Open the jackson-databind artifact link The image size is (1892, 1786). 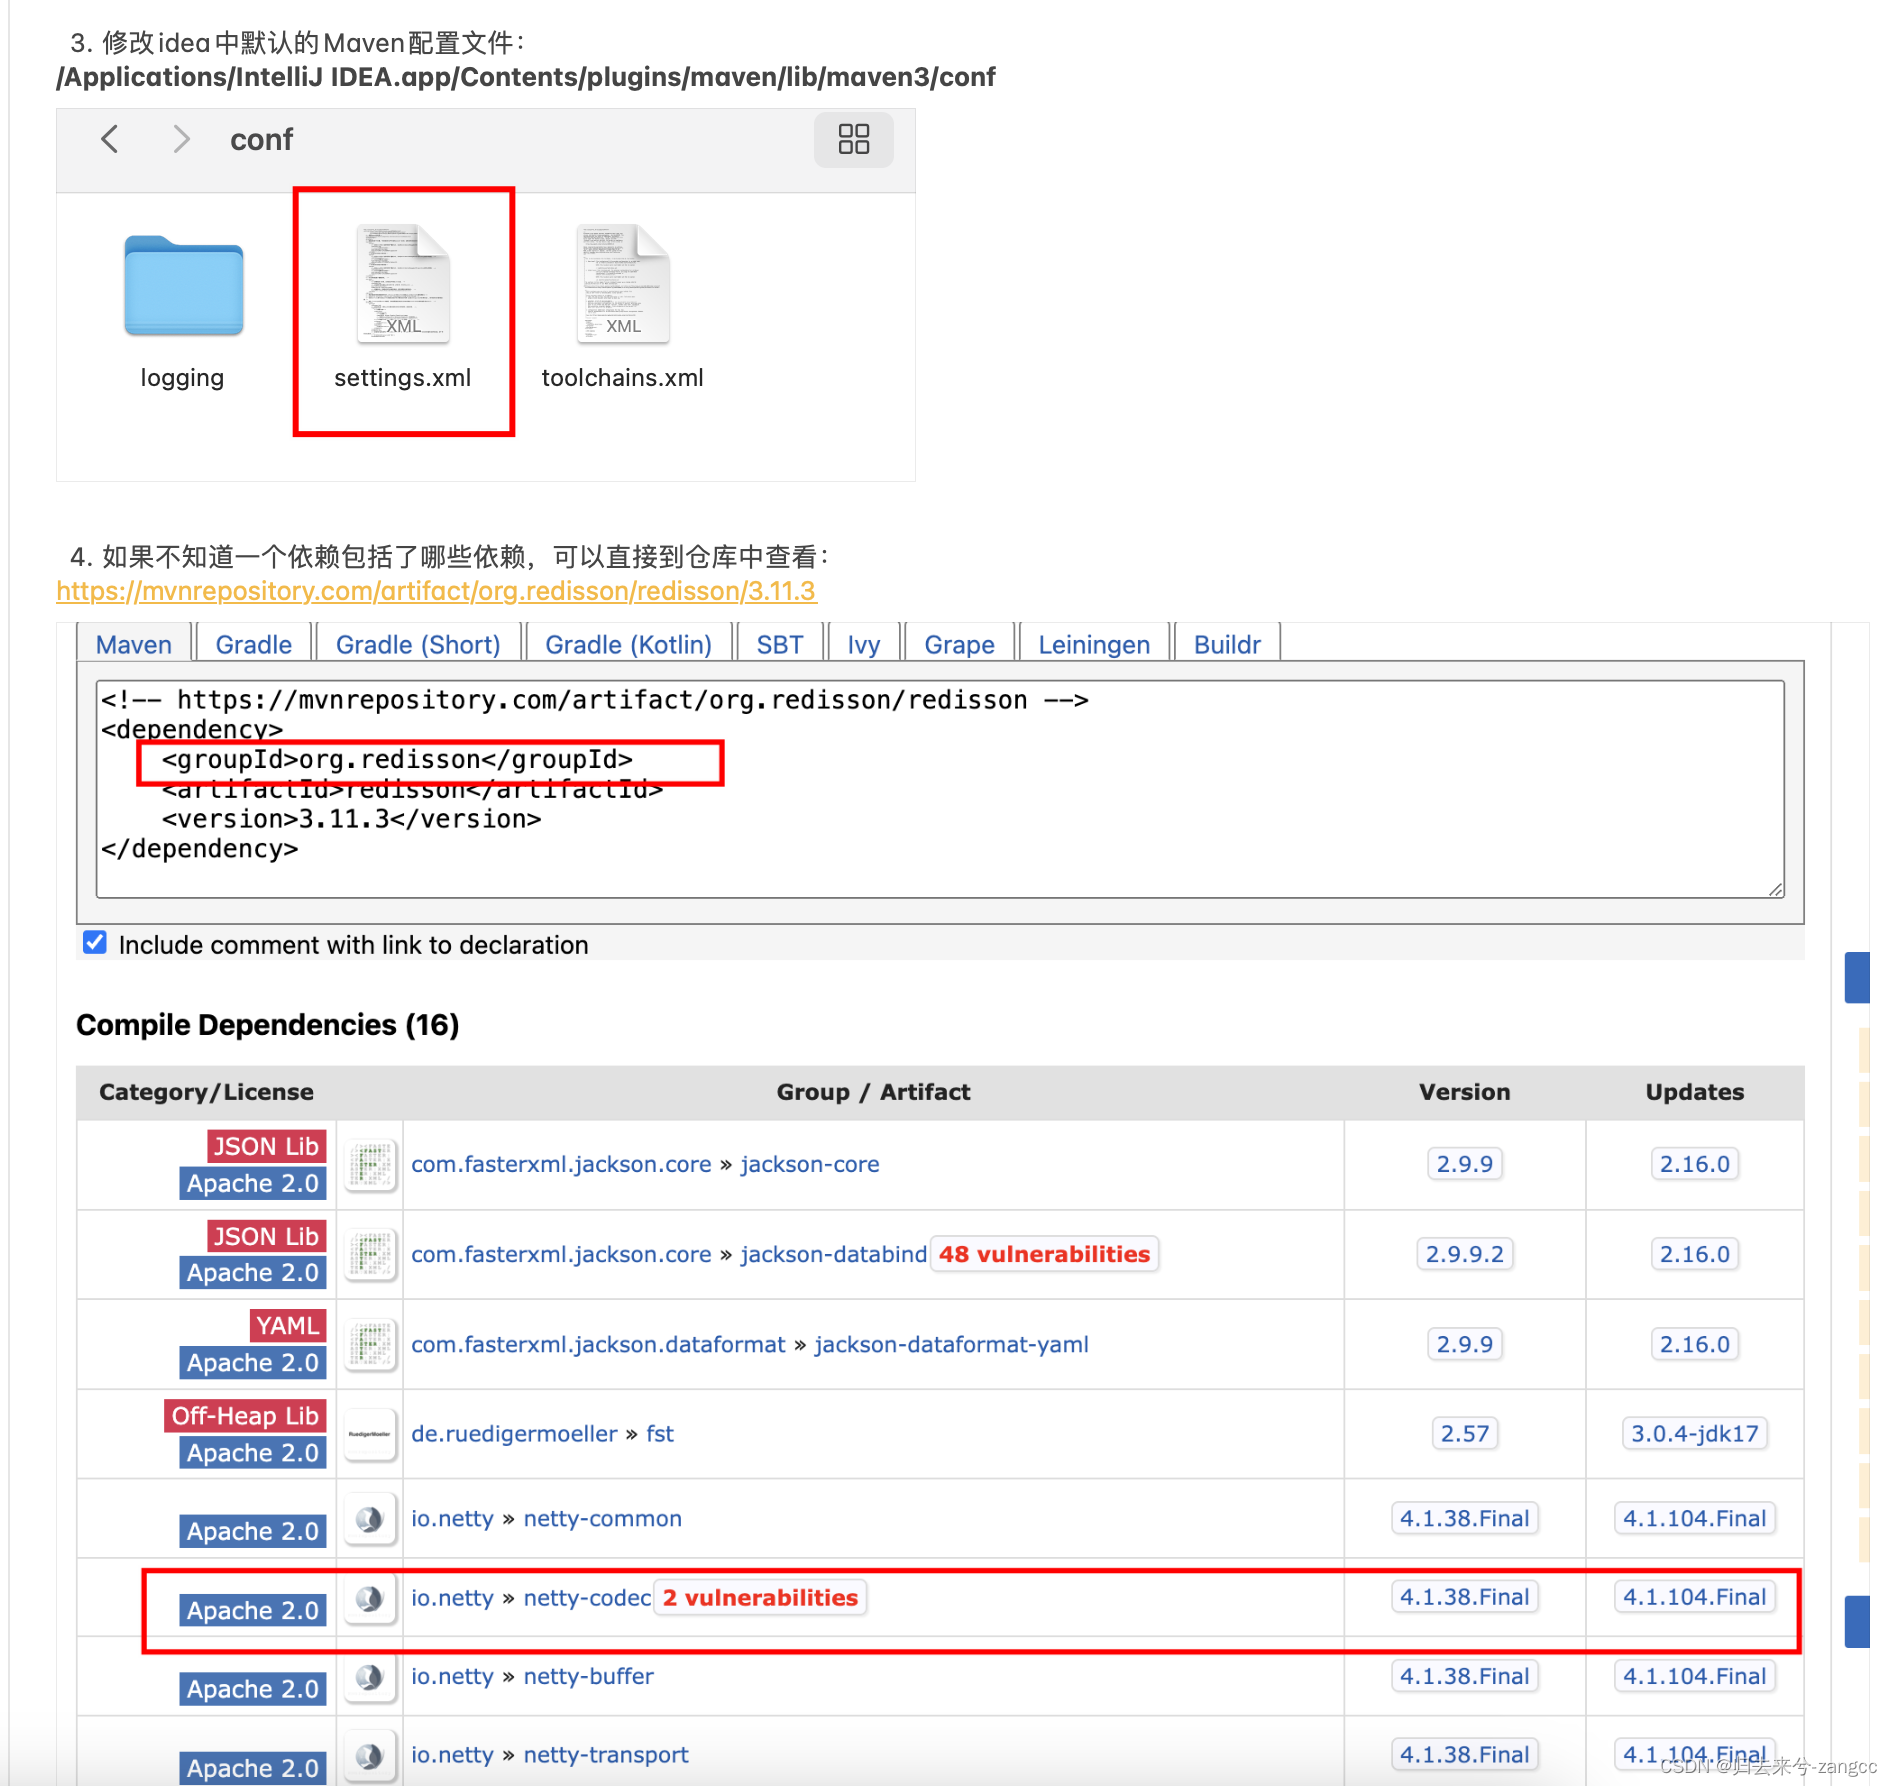click(834, 1254)
